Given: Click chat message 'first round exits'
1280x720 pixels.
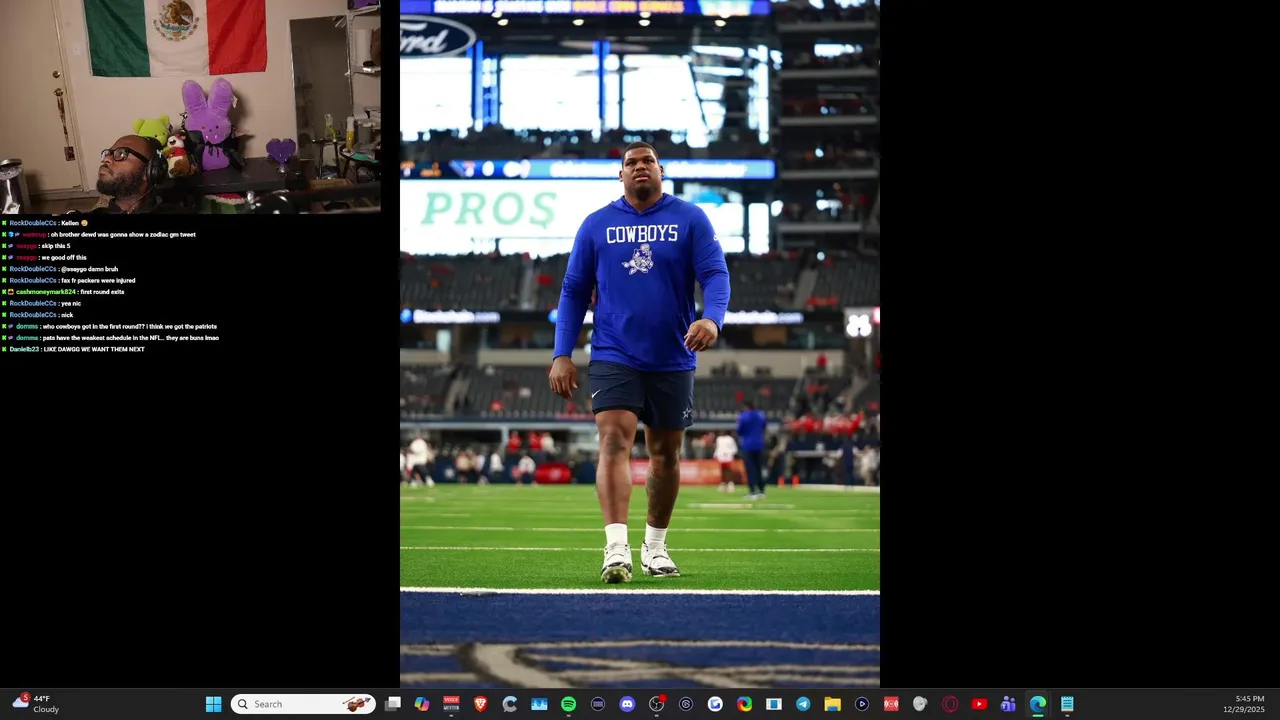Looking at the screenshot, I should point(101,292).
